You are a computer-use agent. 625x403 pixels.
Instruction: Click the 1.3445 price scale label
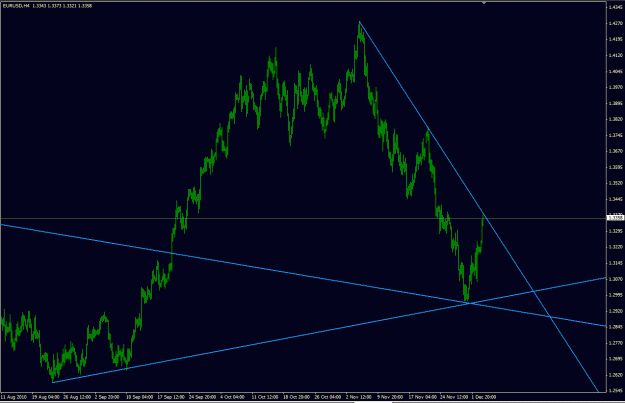click(x=616, y=199)
